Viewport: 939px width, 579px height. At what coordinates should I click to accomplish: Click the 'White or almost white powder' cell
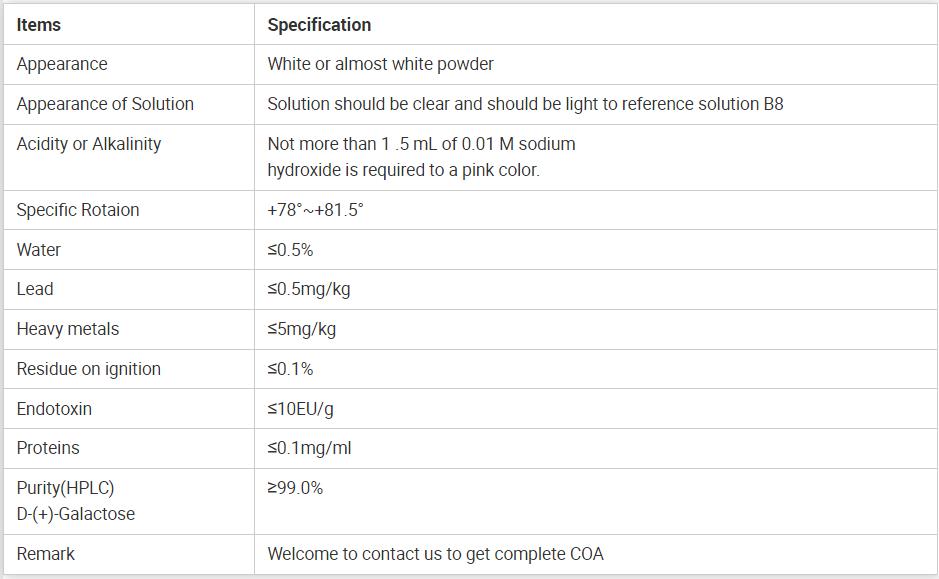(380, 64)
